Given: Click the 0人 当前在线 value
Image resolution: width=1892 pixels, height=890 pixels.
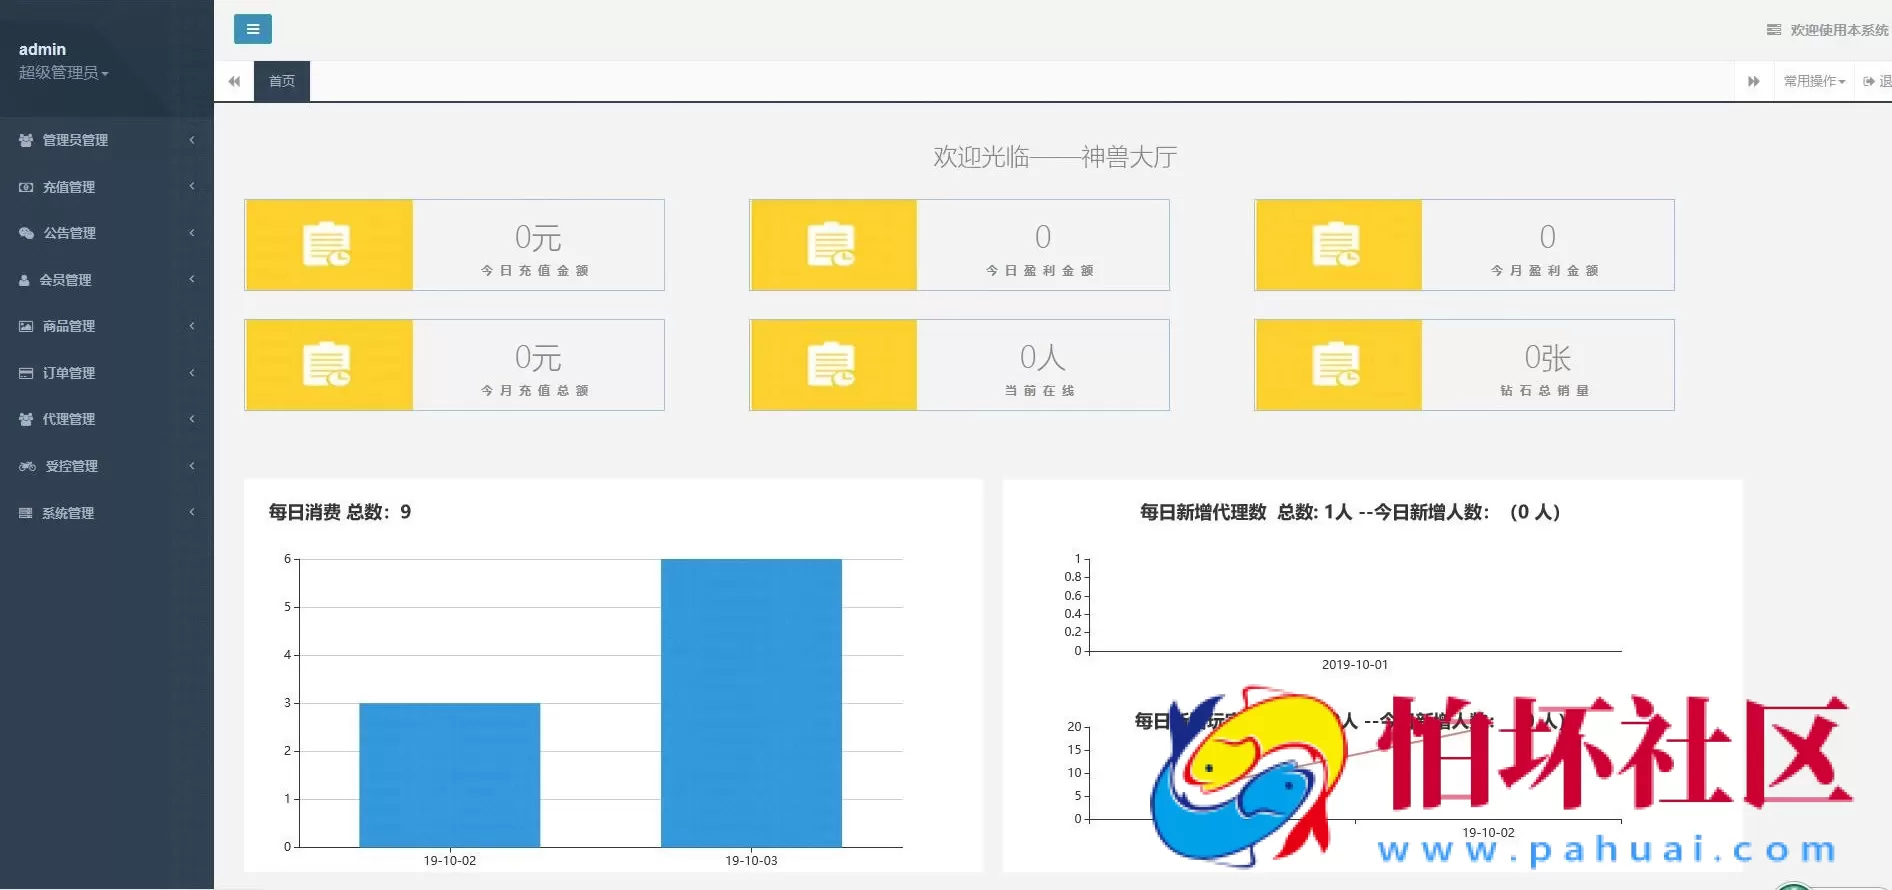Looking at the screenshot, I should pyautogui.click(x=1043, y=357).
